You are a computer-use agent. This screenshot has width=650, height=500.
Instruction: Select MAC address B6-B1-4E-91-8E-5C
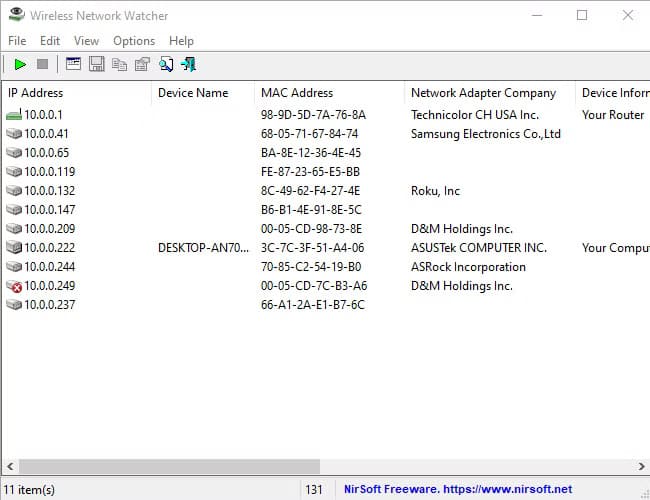point(311,210)
